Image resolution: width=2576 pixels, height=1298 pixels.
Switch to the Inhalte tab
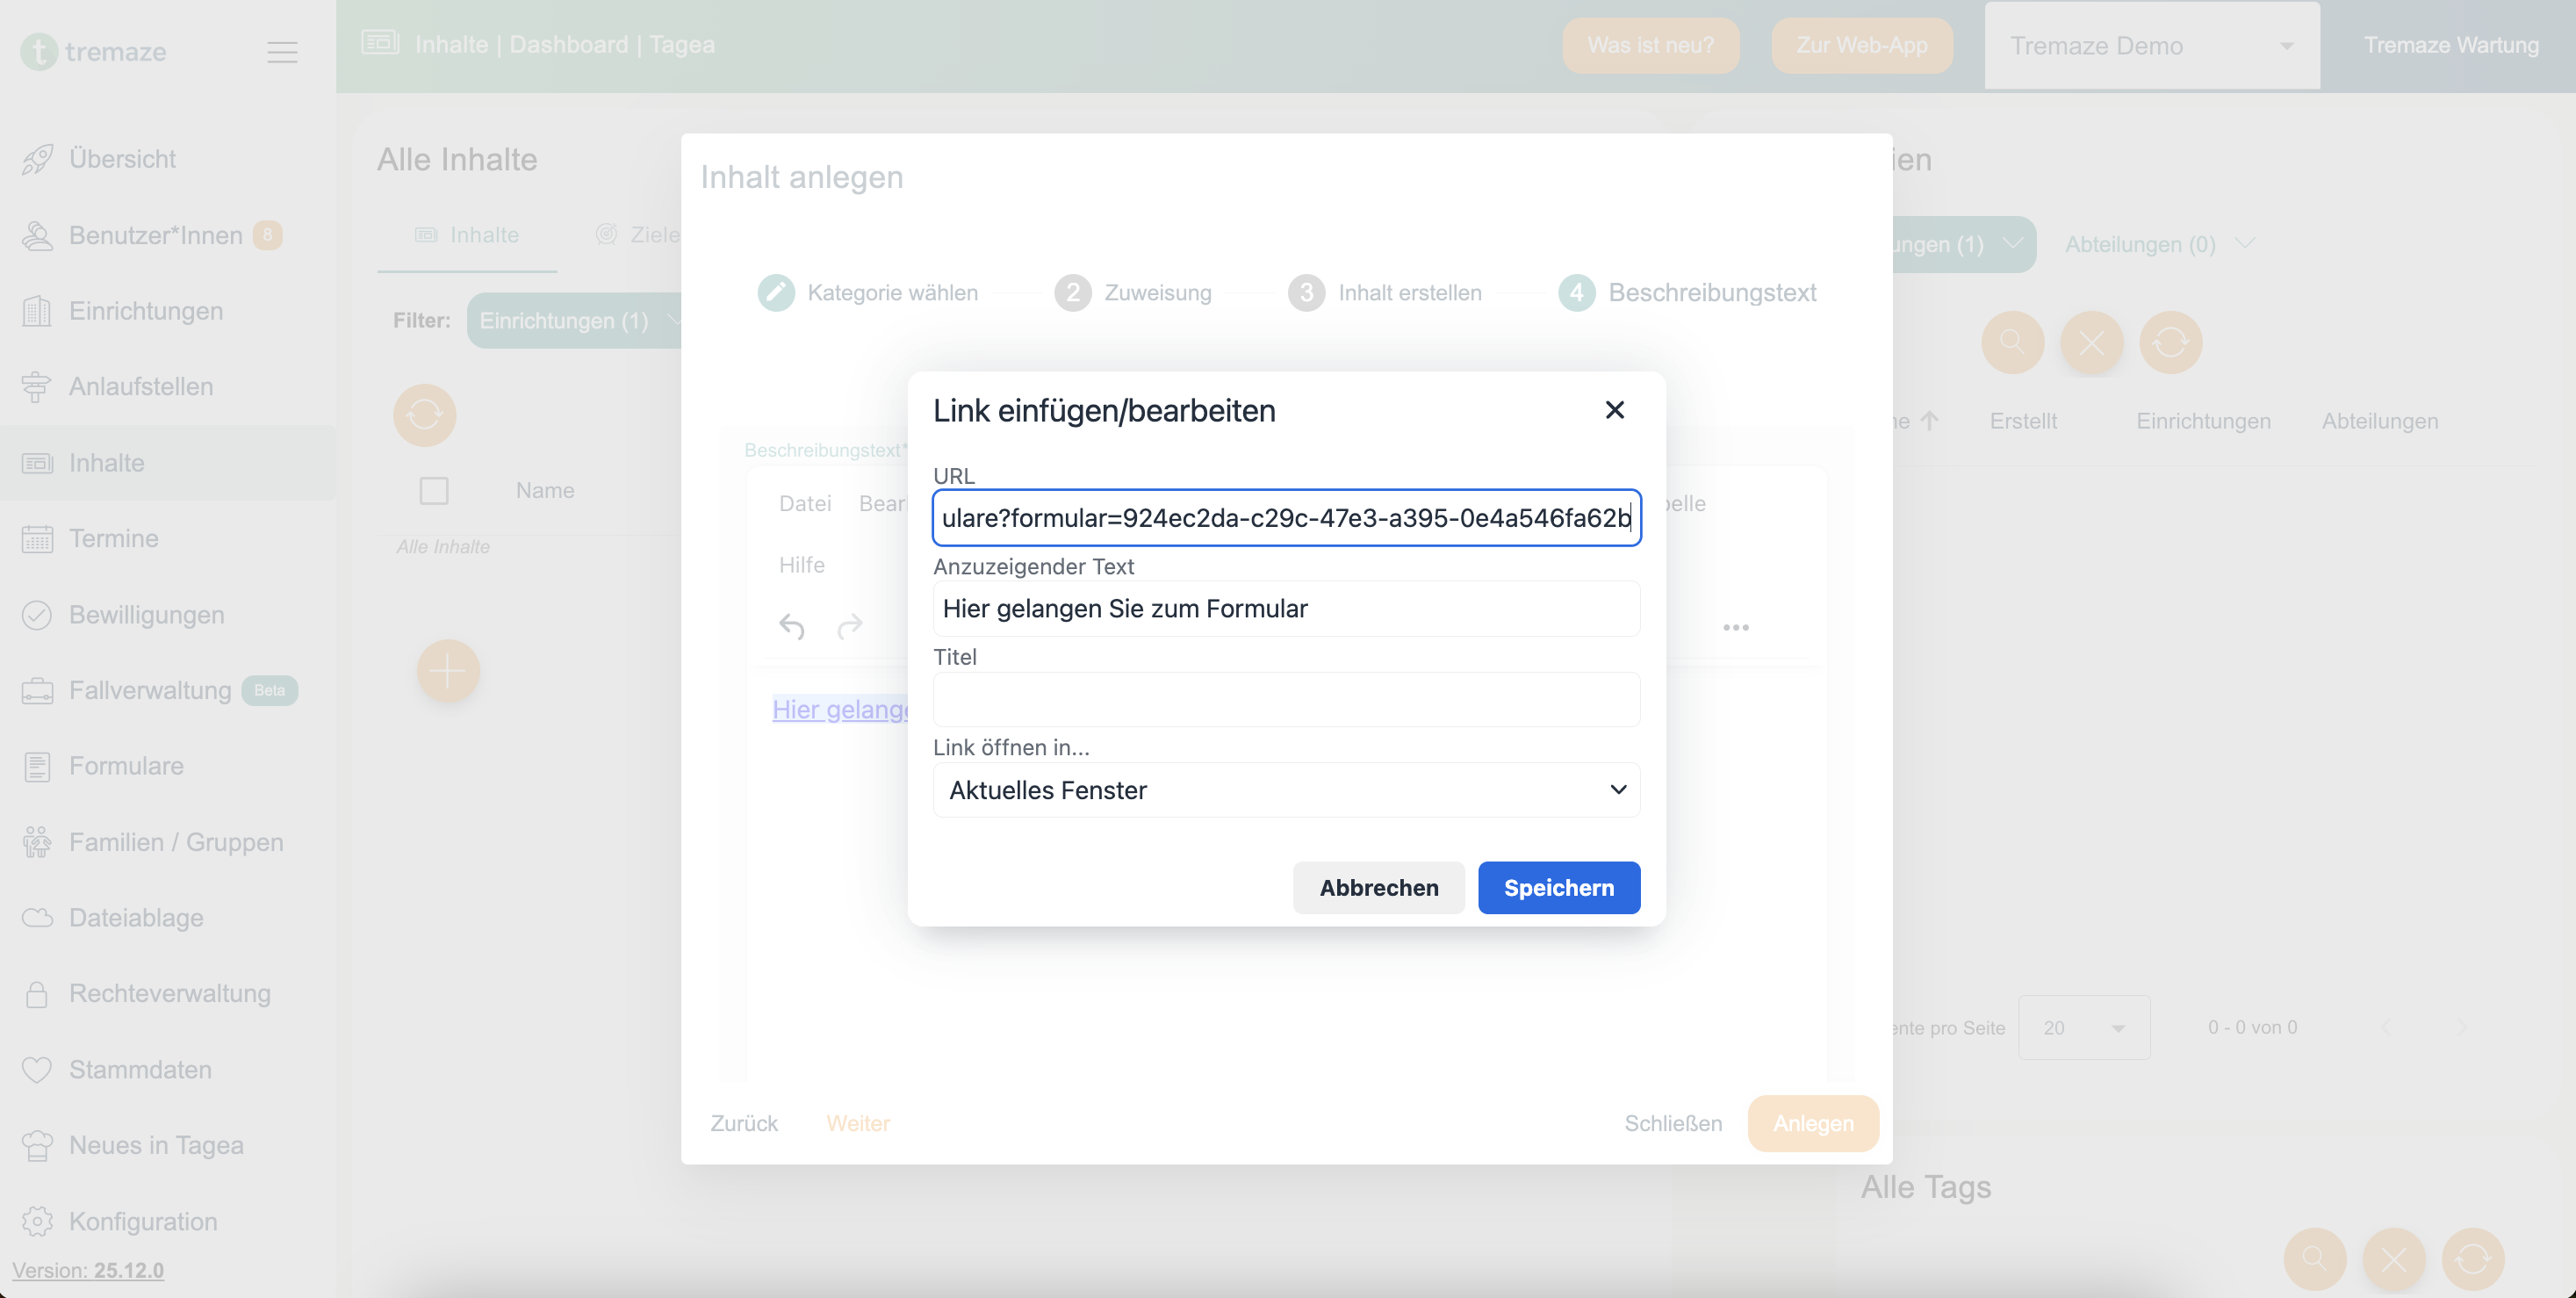click(x=467, y=235)
